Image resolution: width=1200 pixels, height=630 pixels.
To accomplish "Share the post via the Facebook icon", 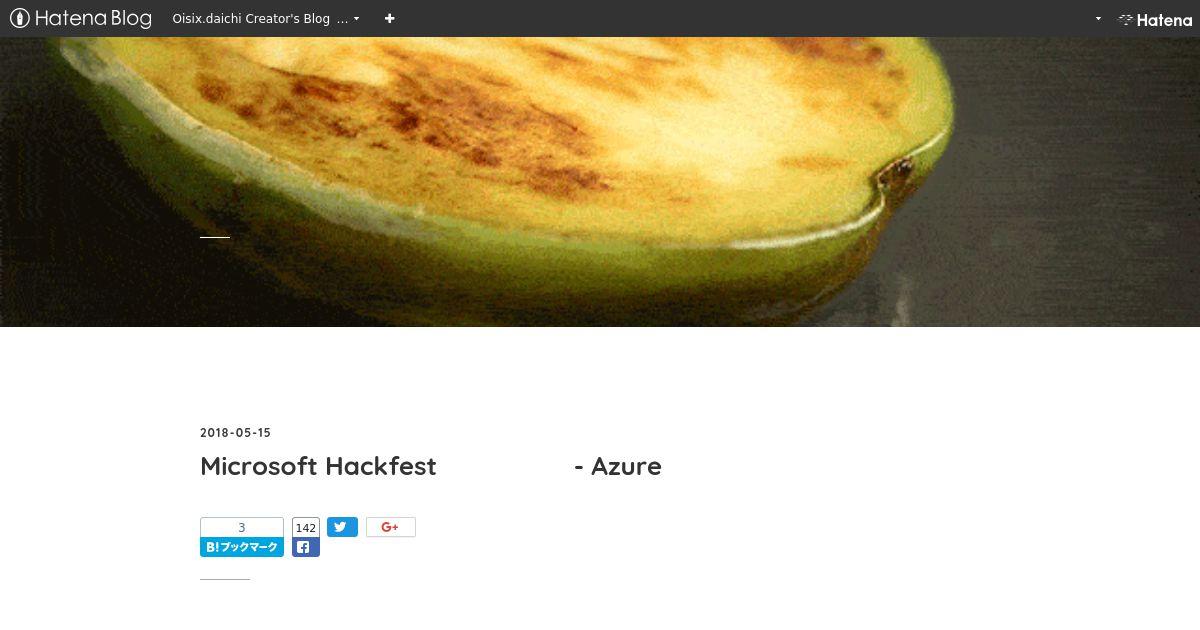I will coord(303,547).
